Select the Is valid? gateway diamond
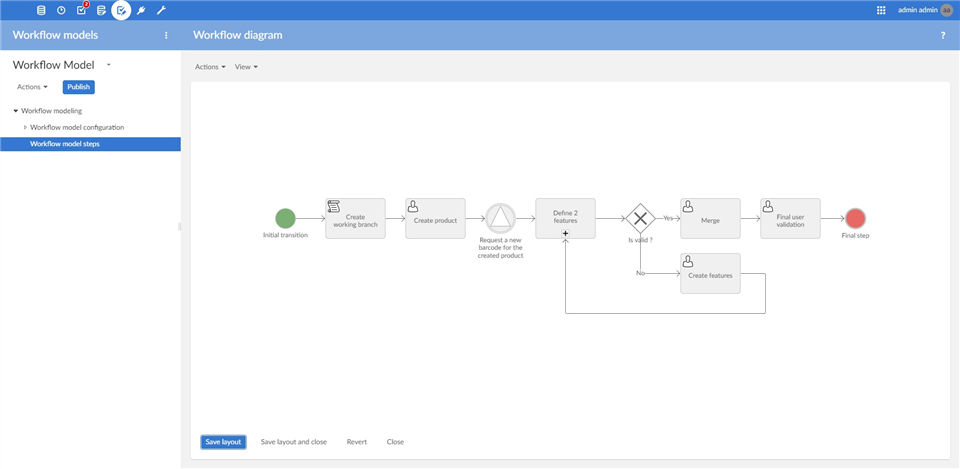Viewport: 960px width, 469px height. pyautogui.click(x=640, y=219)
